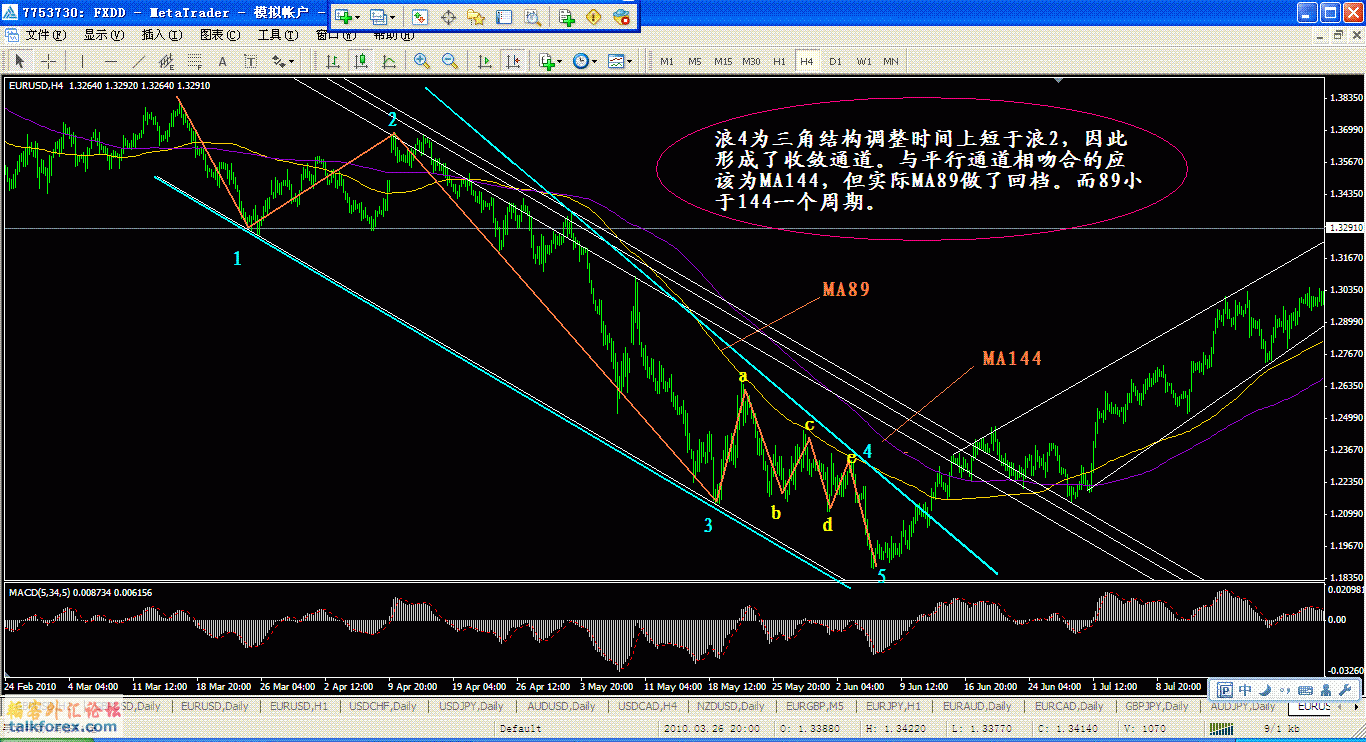Image resolution: width=1366 pixels, height=742 pixels.
Task: Switch to GBPJPY,Daily chart tab
Action: (1157, 706)
